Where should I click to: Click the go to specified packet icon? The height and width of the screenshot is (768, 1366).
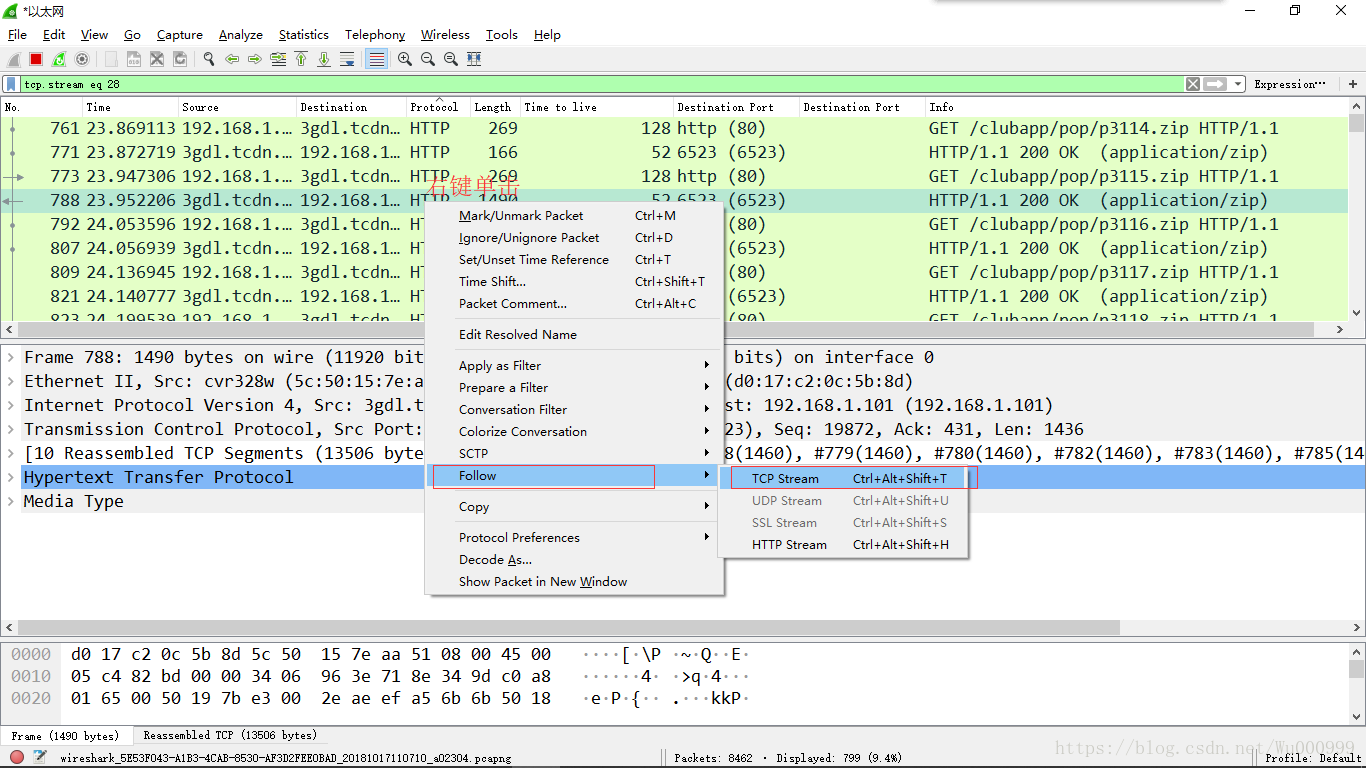pyautogui.click(x=278, y=59)
